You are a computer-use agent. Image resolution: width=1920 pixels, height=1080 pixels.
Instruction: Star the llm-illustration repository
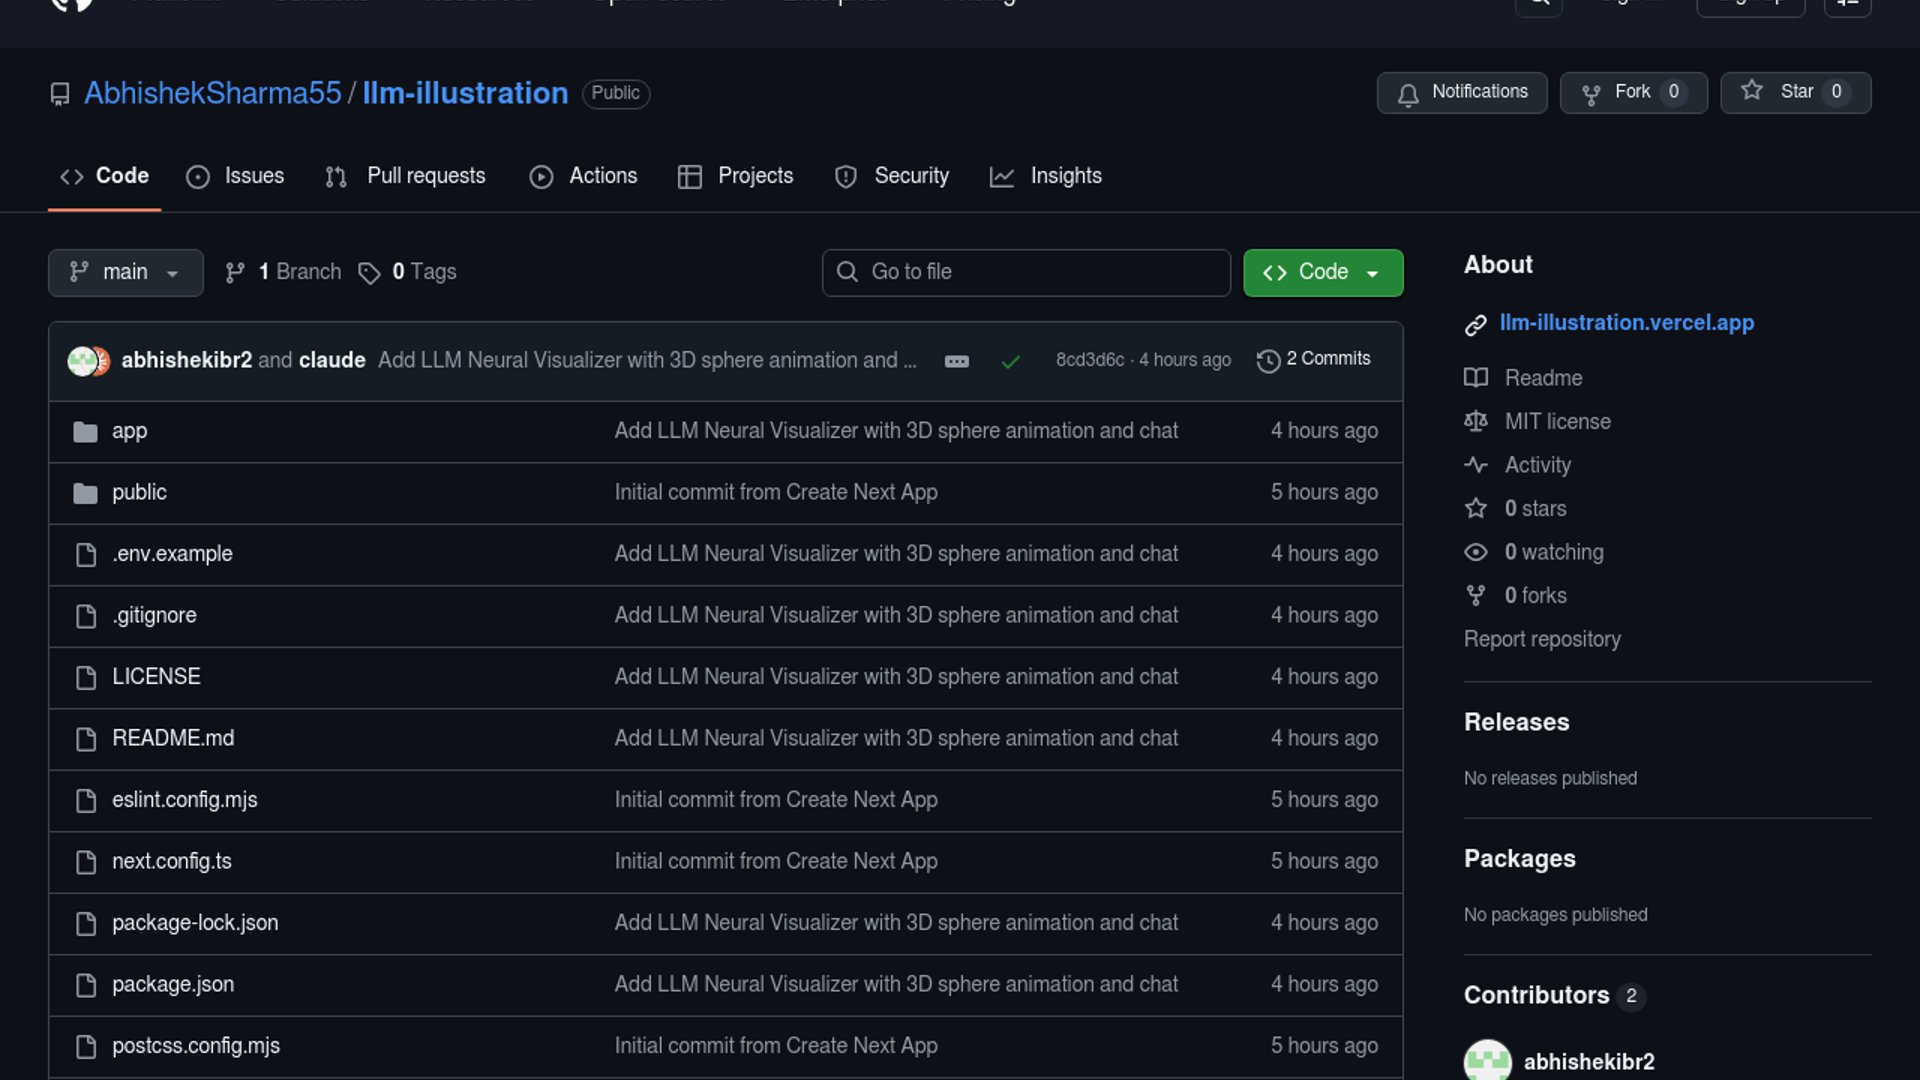point(1794,92)
